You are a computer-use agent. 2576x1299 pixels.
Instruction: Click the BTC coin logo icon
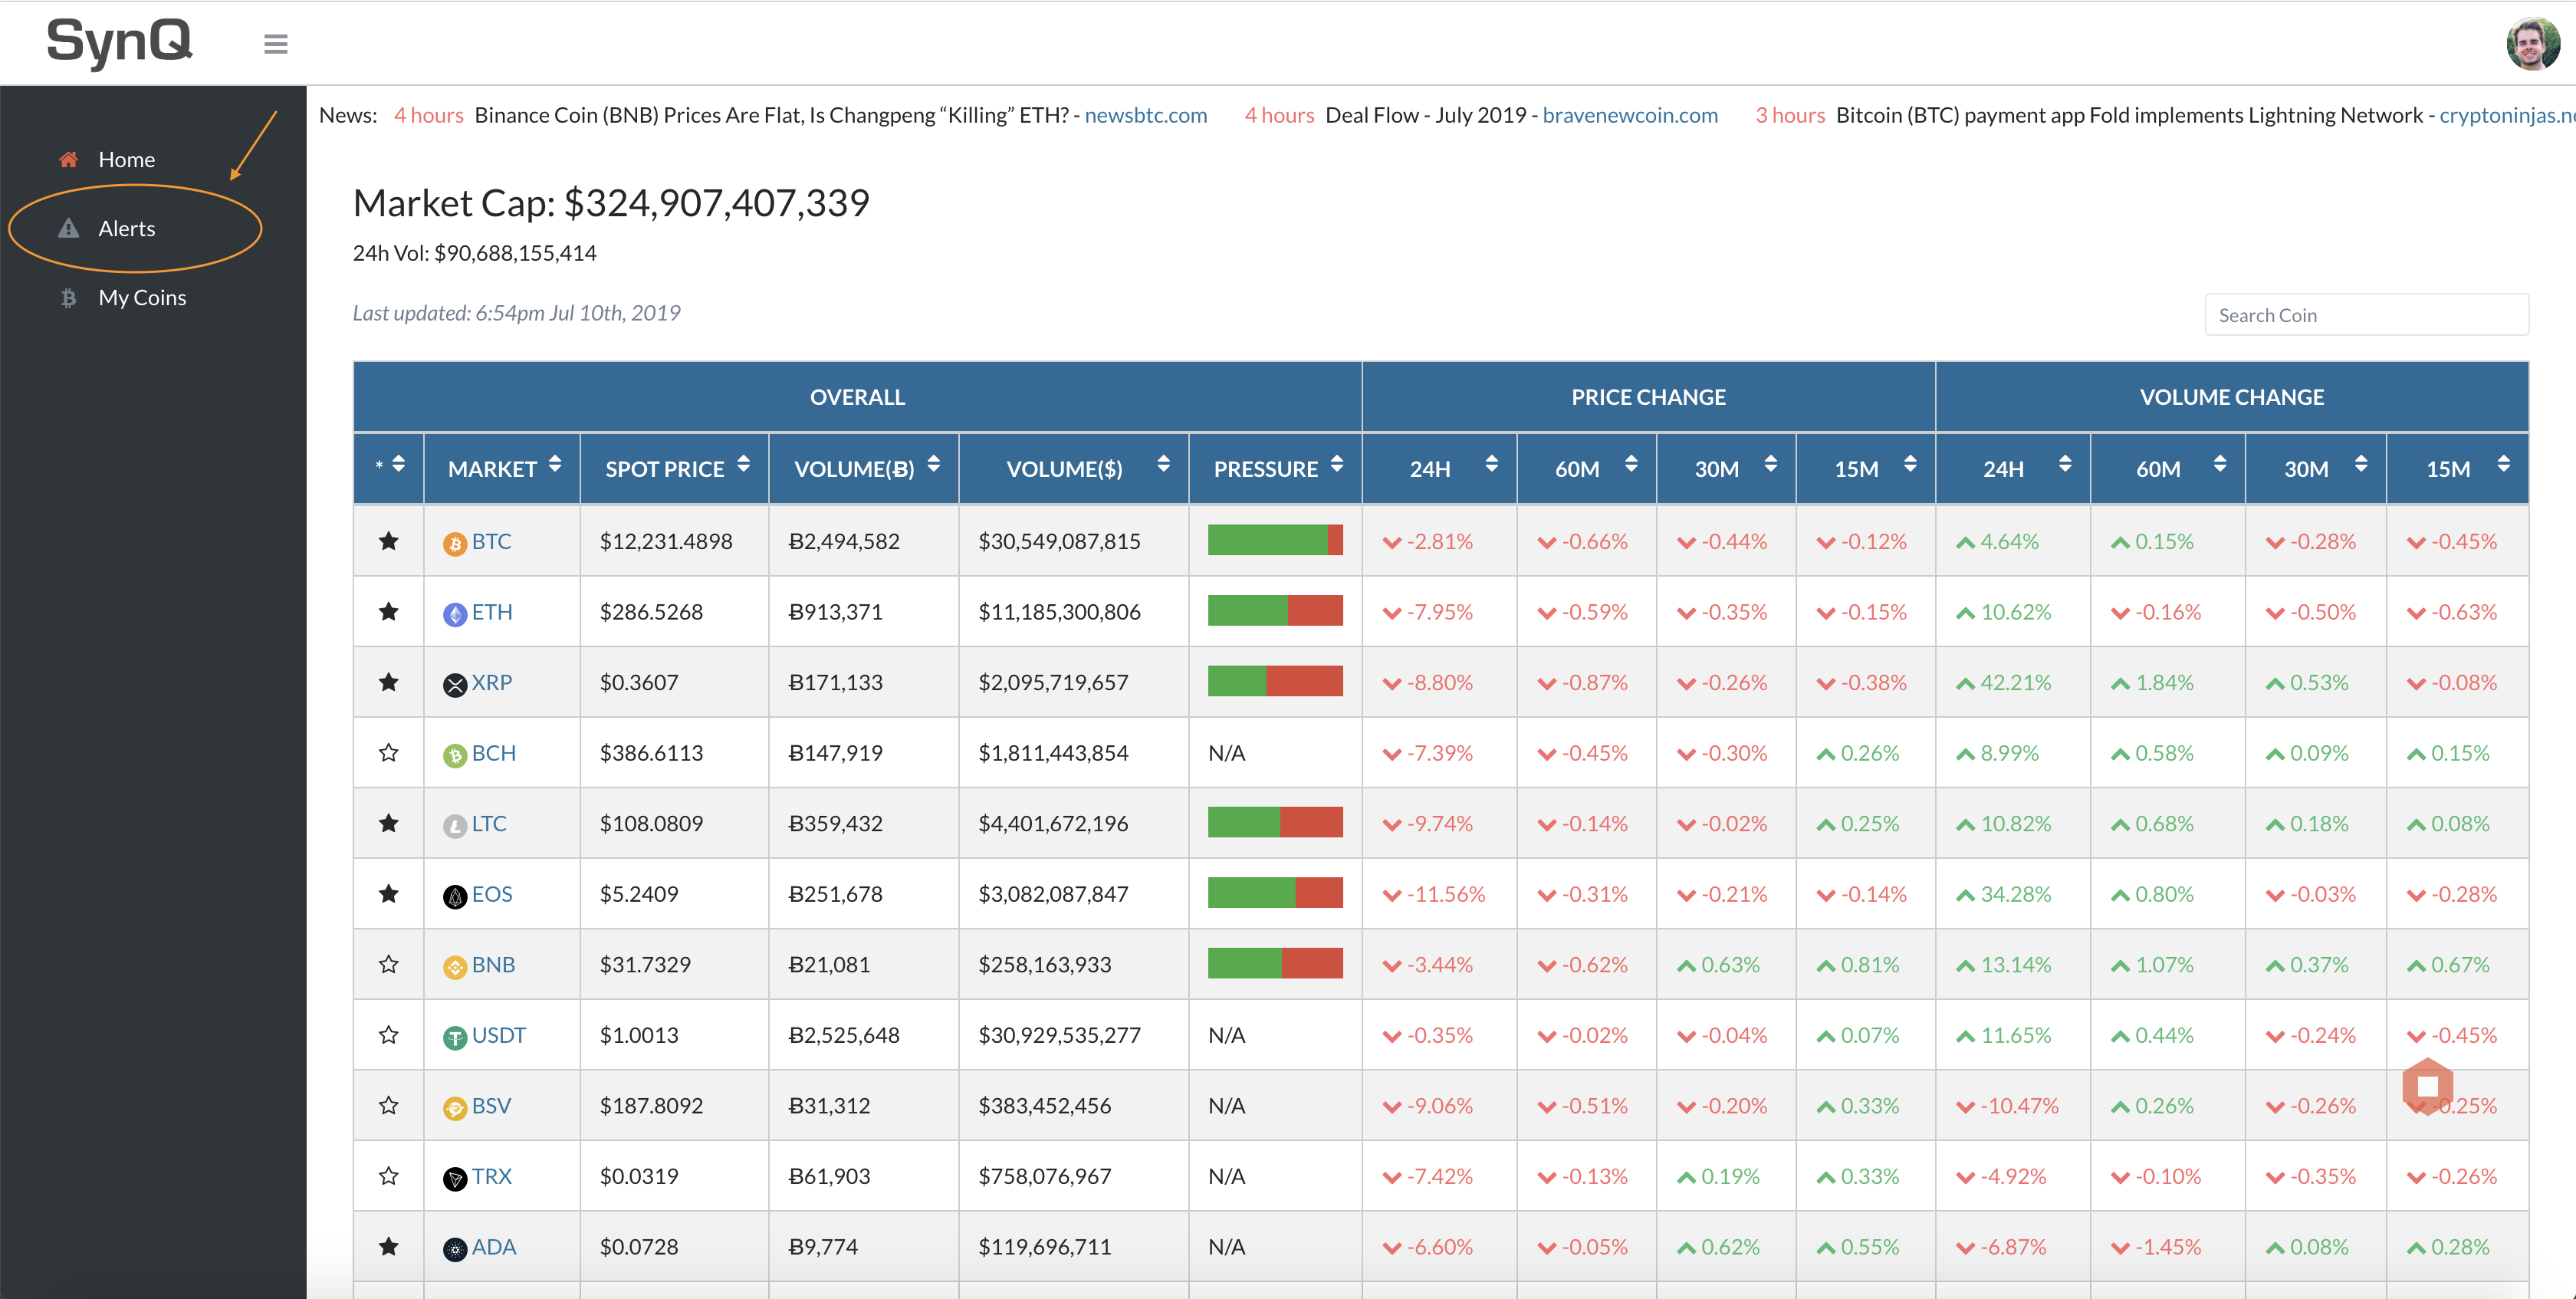(455, 544)
